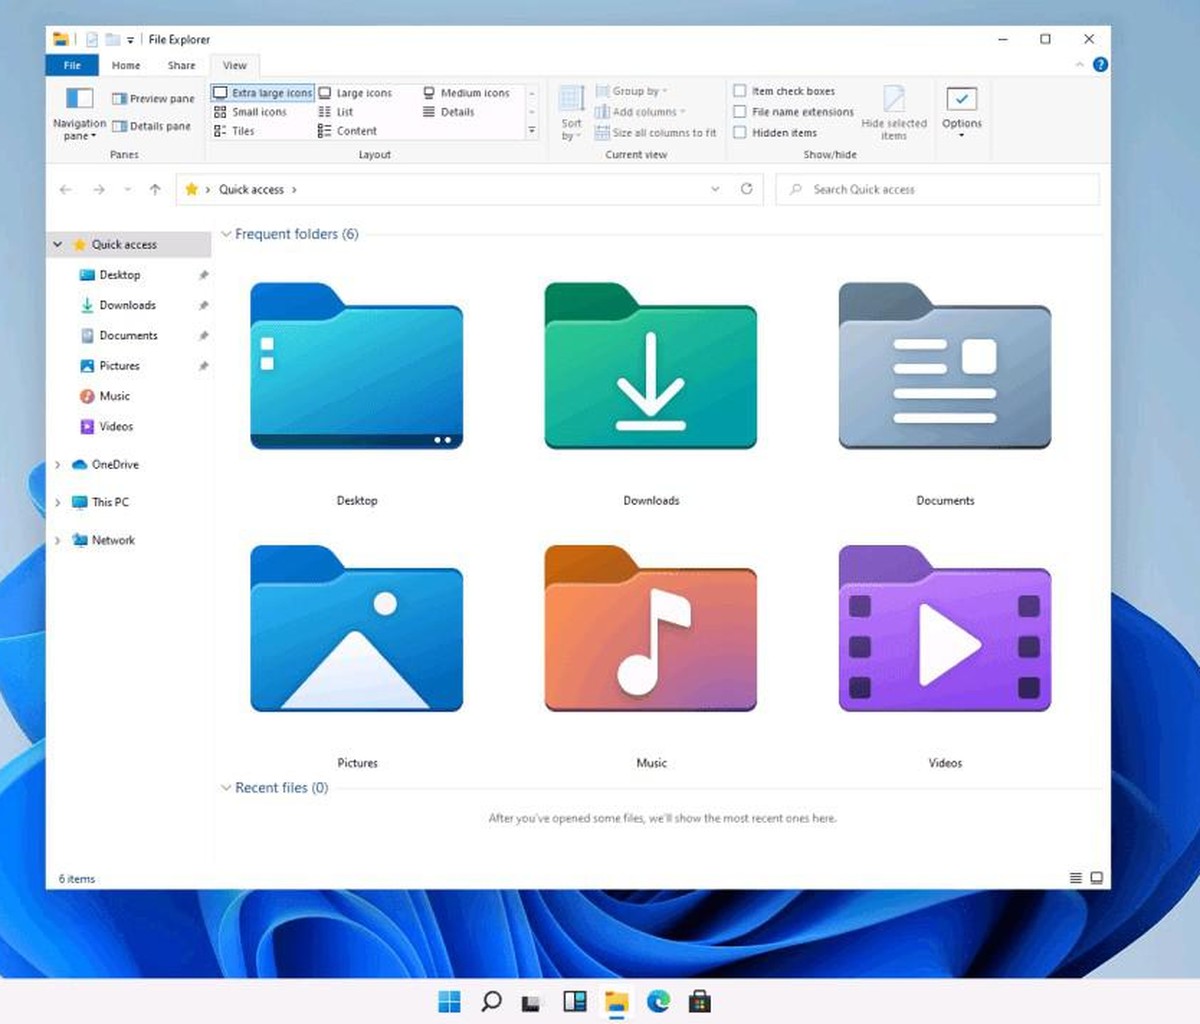
Task: Switch to Details layout
Action: coord(448,112)
